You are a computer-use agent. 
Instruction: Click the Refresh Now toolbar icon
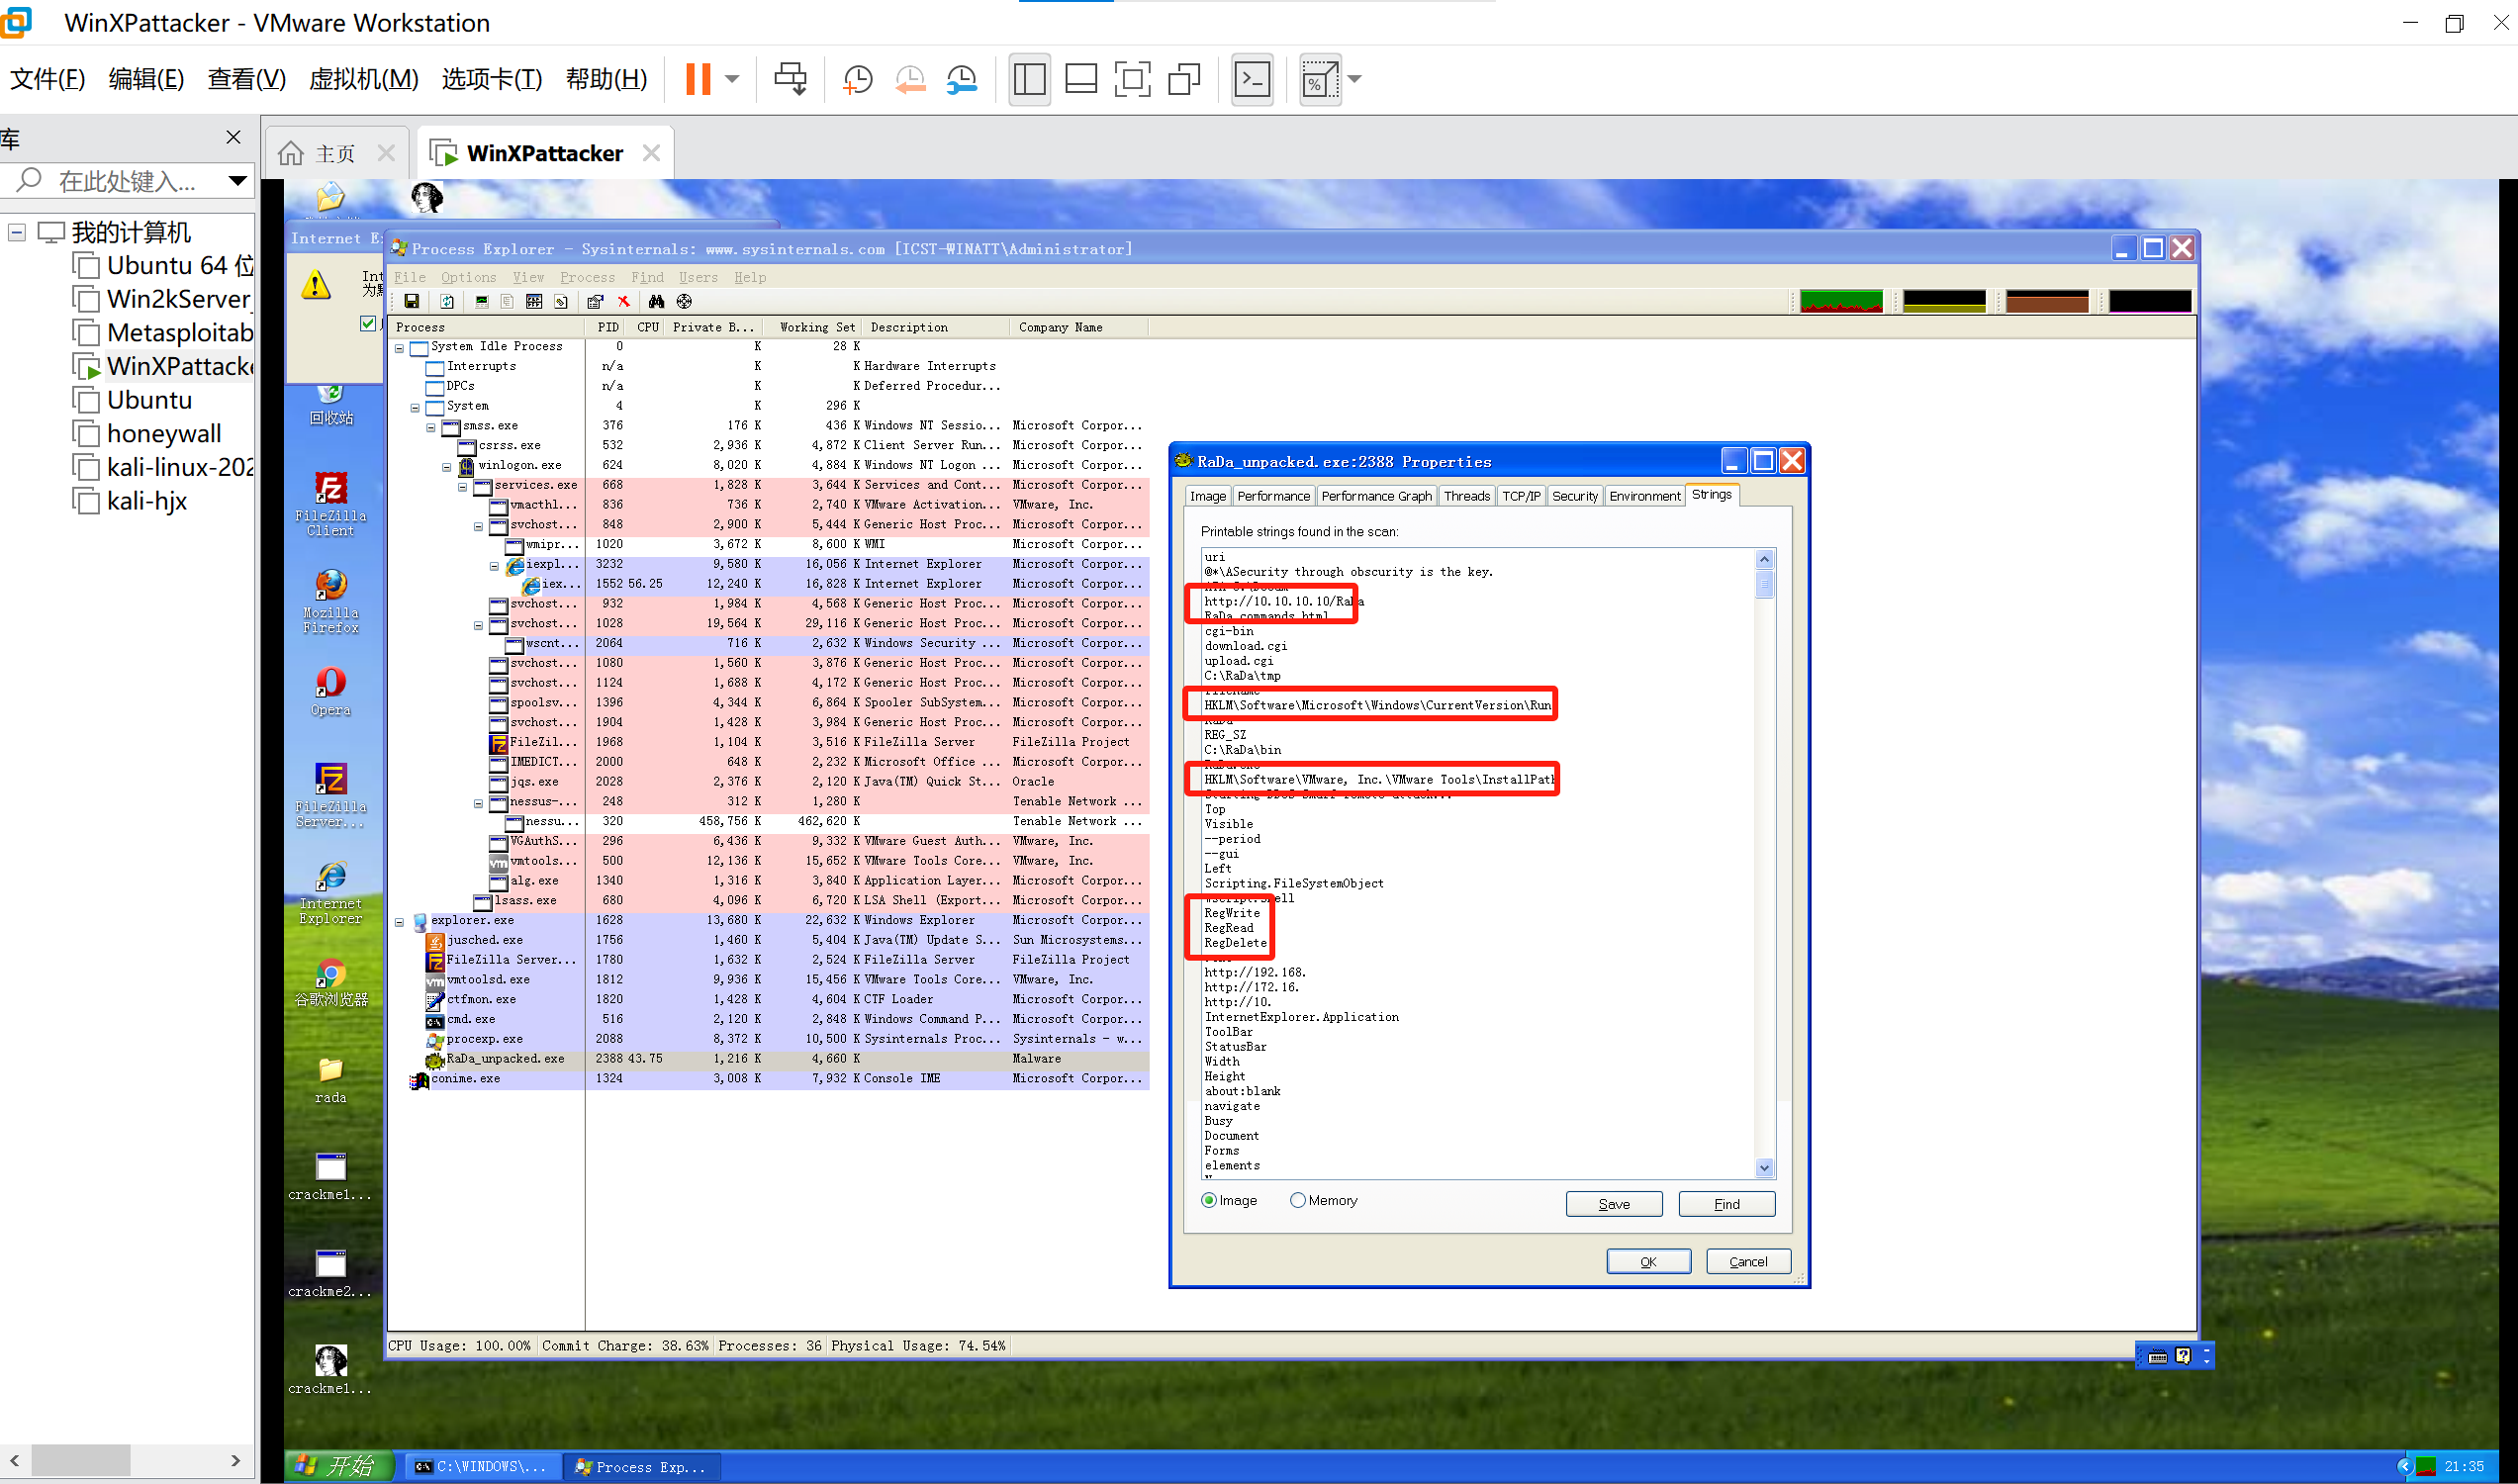pyautogui.click(x=447, y=302)
